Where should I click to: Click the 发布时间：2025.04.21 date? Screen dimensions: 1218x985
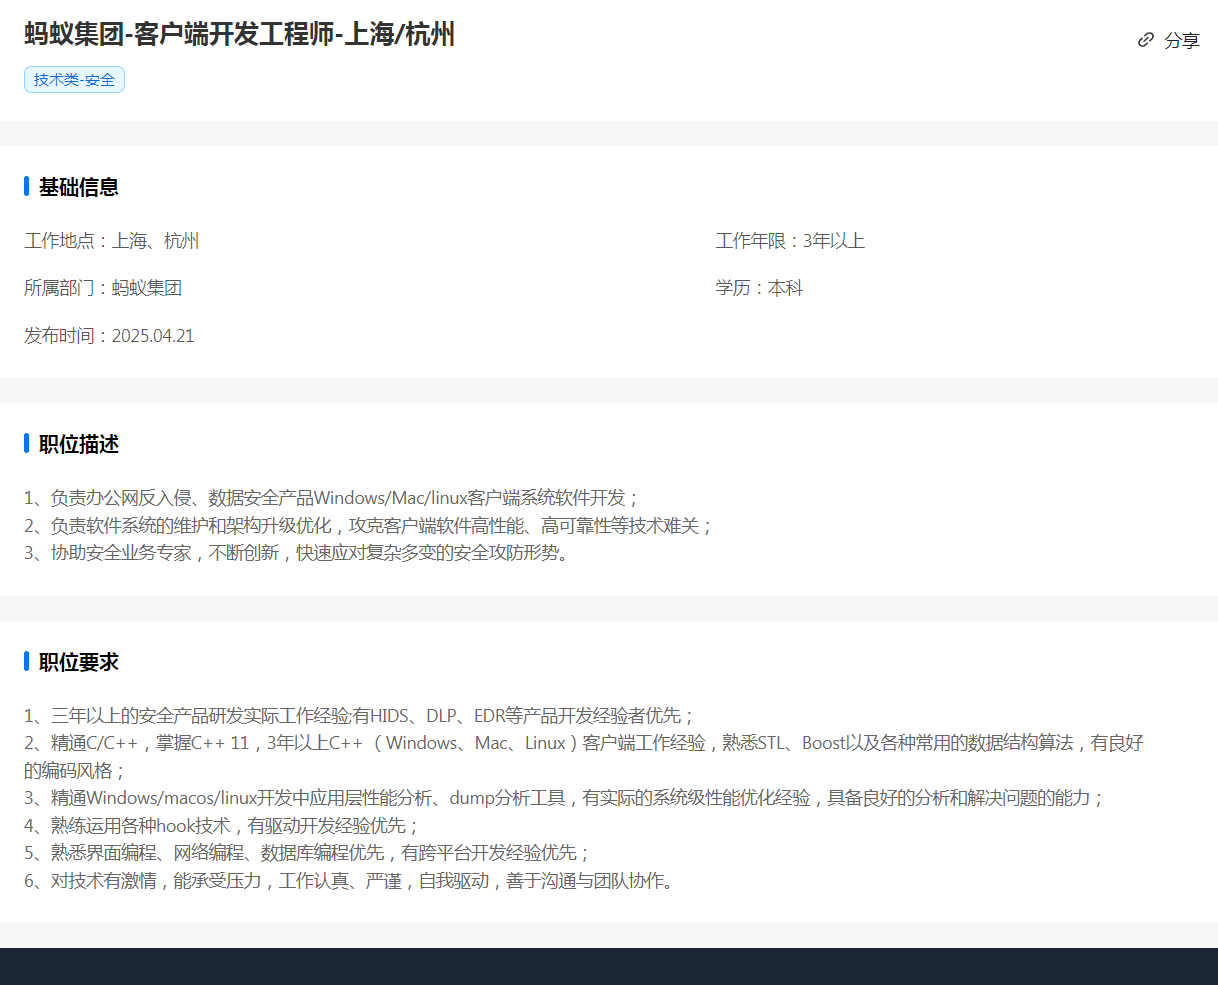pos(109,336)
